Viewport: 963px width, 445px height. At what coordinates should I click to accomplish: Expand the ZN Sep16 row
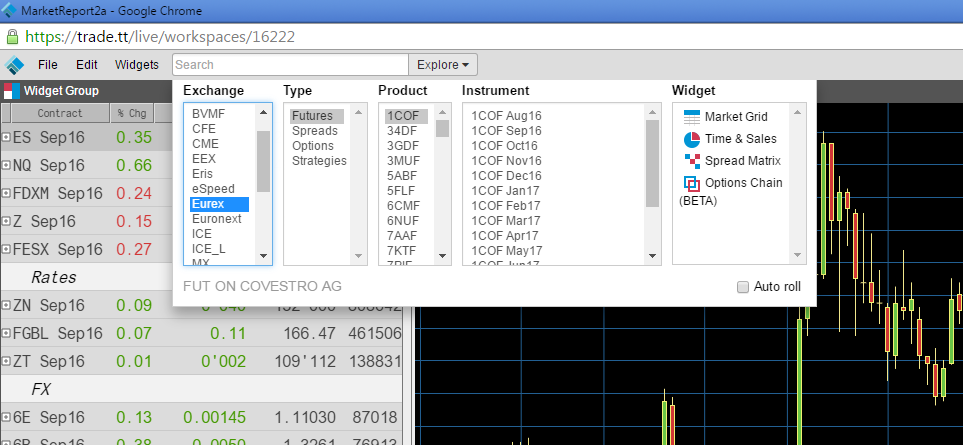pos(6,305)
